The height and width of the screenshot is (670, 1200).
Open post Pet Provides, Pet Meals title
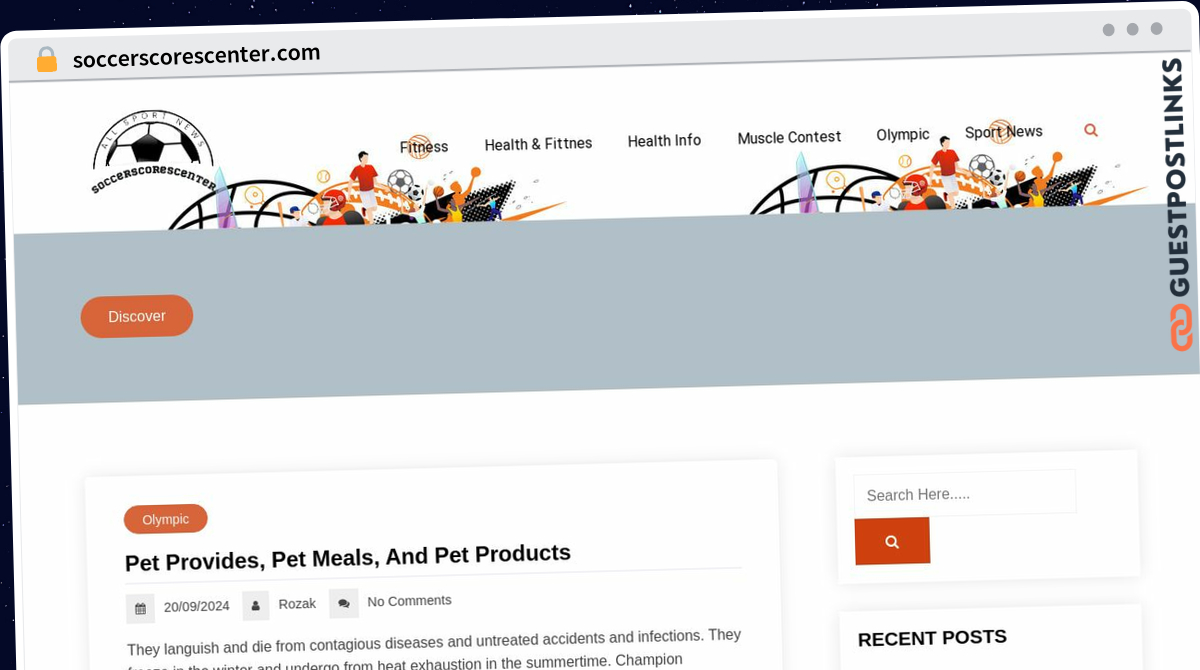(x=348, y=557)
